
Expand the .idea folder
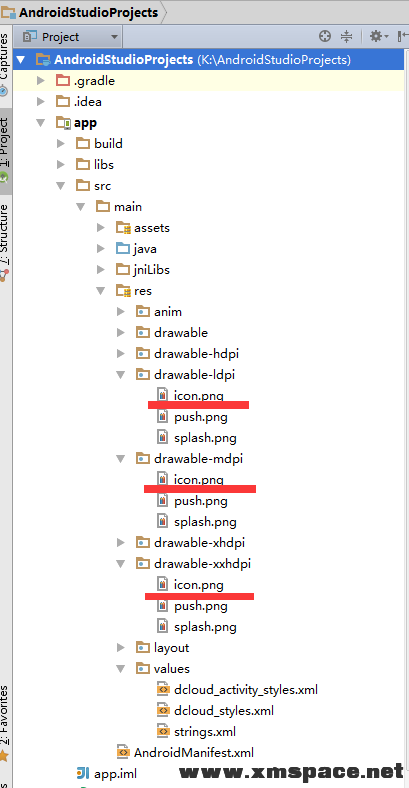click(41, 102)
